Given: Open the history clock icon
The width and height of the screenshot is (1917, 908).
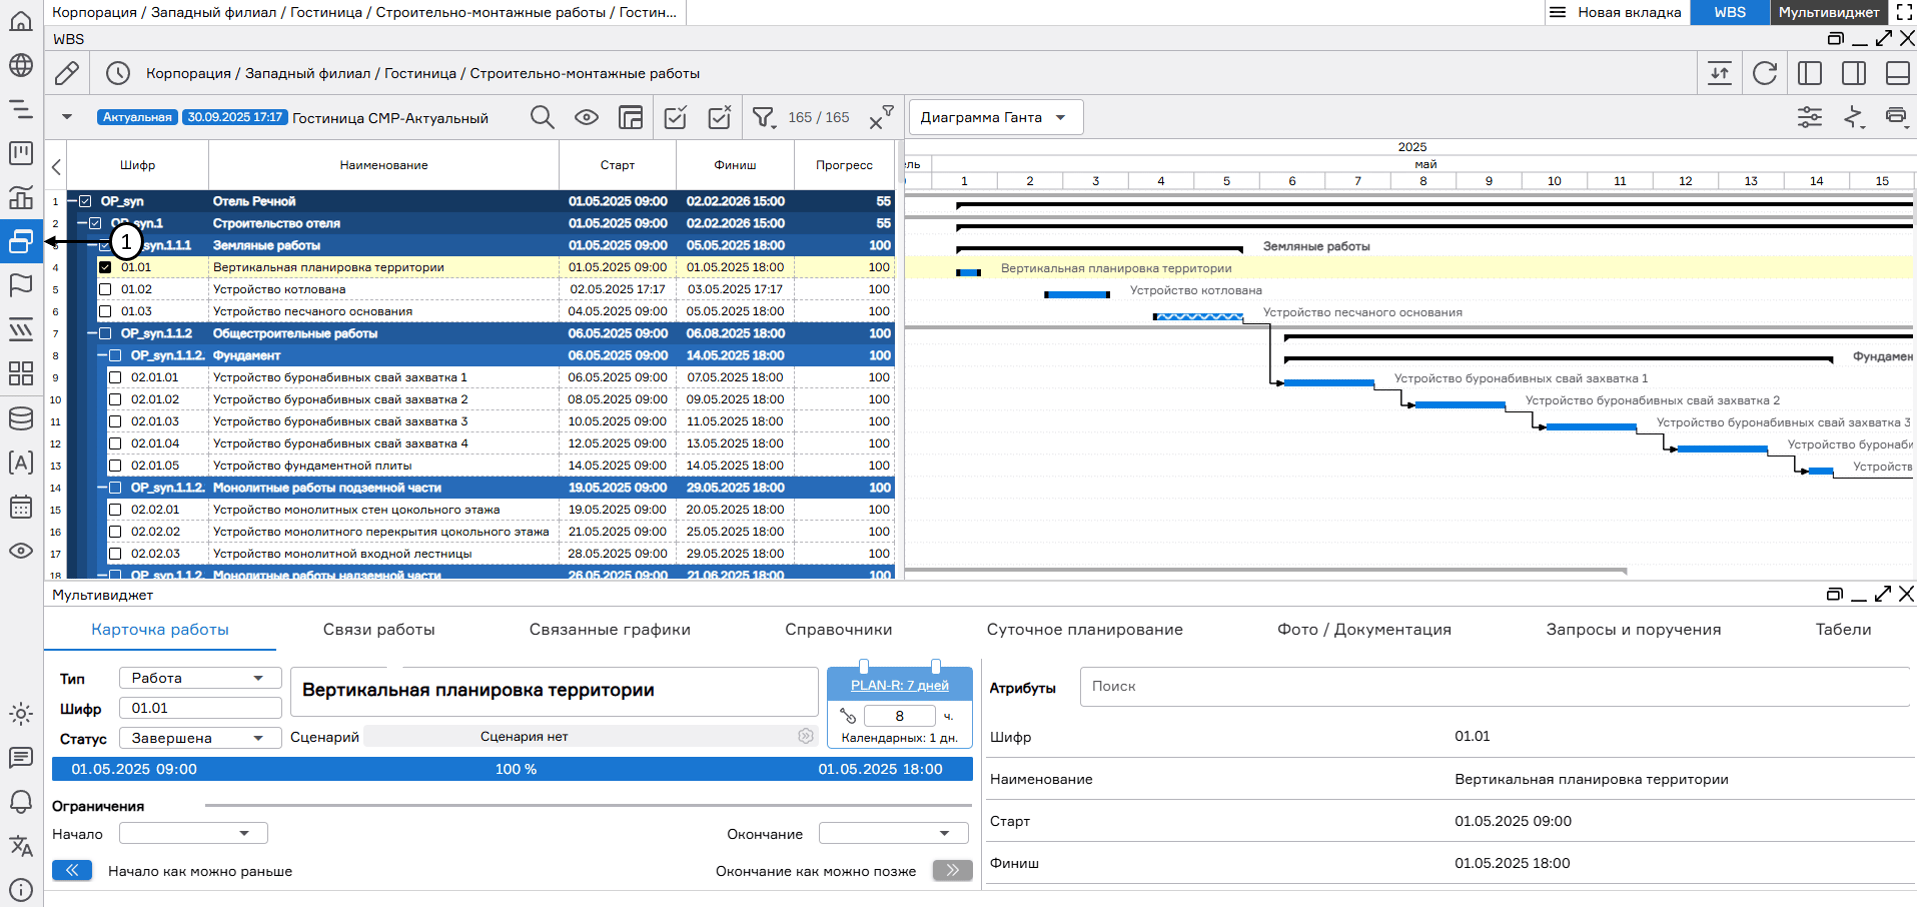Looking at the screenshot, I should (118, 73).
